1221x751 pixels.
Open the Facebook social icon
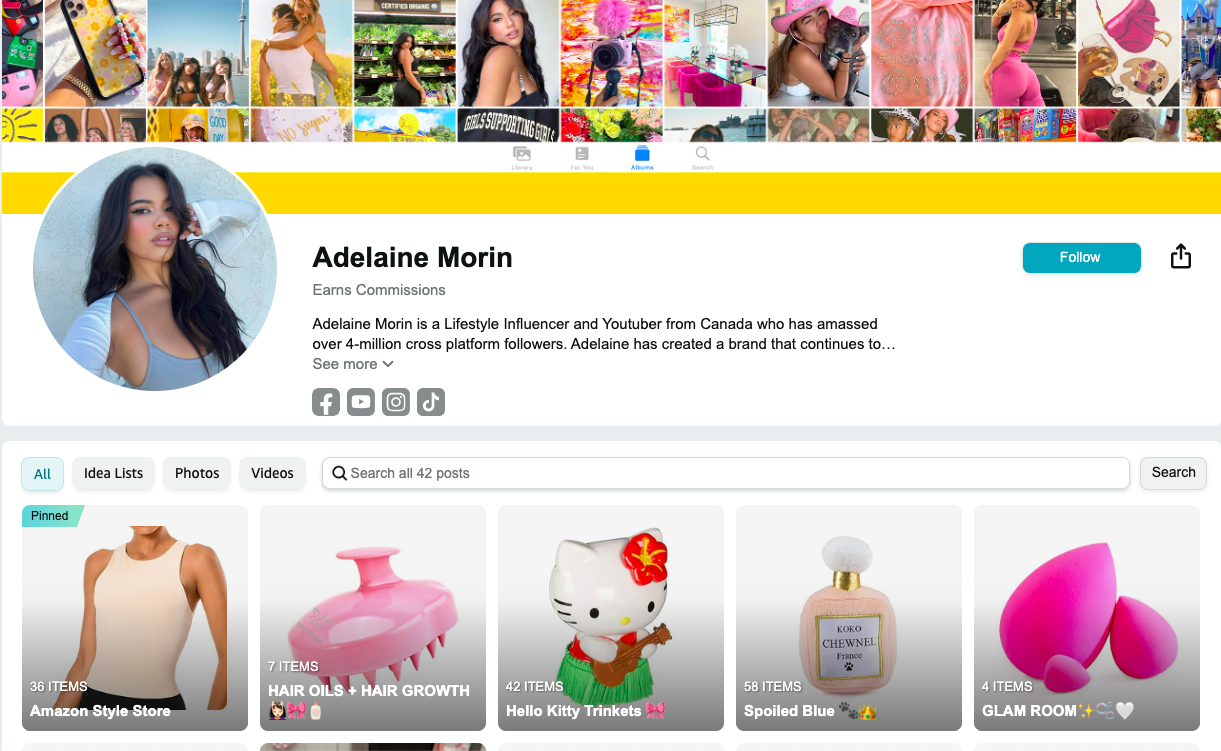(x=326, y=402)
